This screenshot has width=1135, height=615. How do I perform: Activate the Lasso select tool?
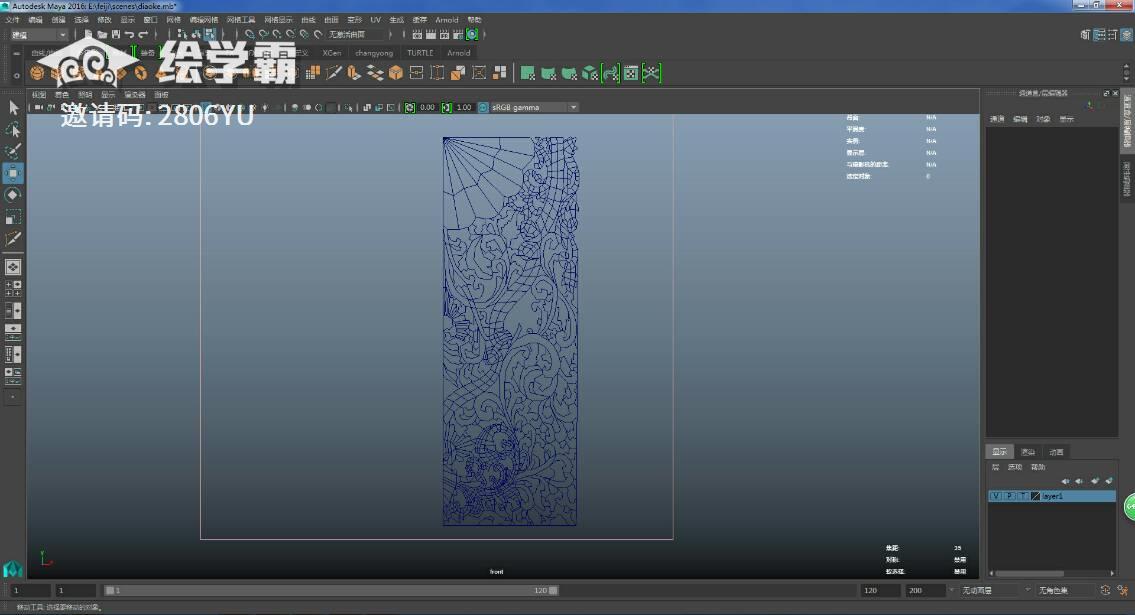pos(13,130)
